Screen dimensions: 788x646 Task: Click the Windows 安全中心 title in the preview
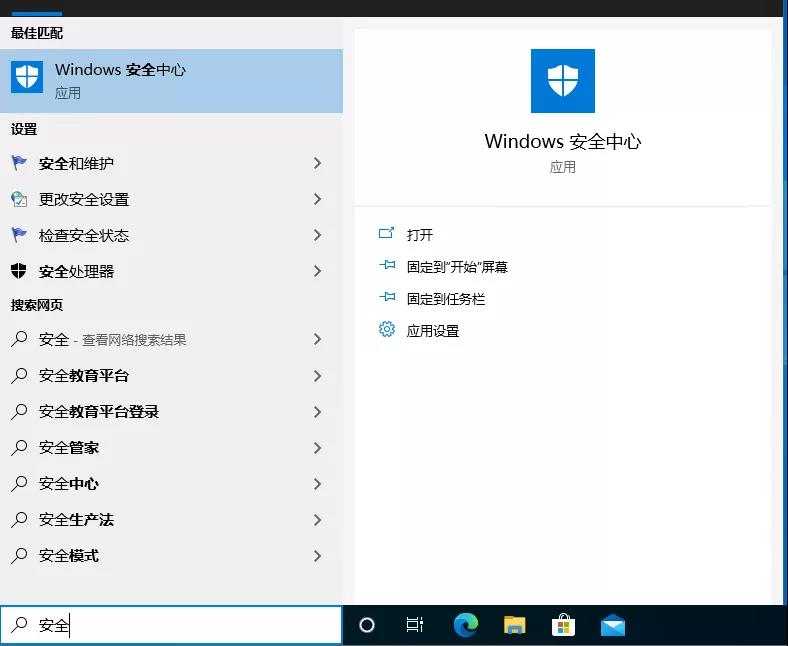pos(562,141)
